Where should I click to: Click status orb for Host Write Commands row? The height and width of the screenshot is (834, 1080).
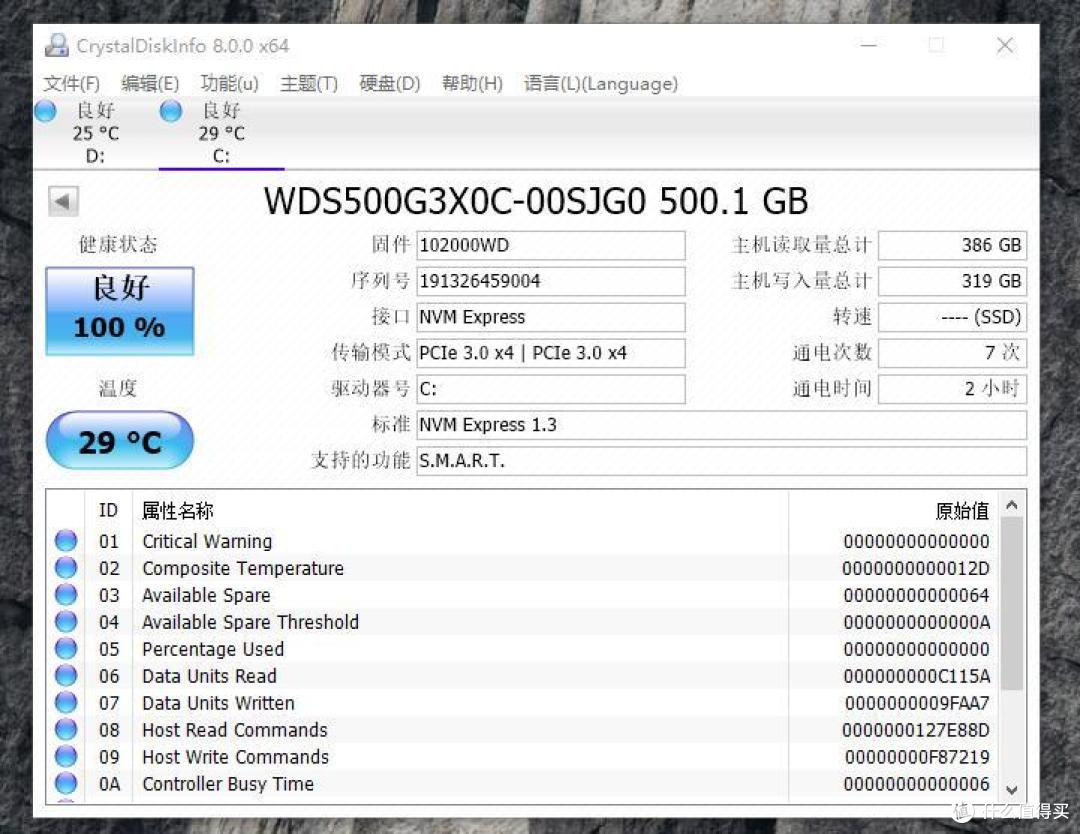click(66, 756)
